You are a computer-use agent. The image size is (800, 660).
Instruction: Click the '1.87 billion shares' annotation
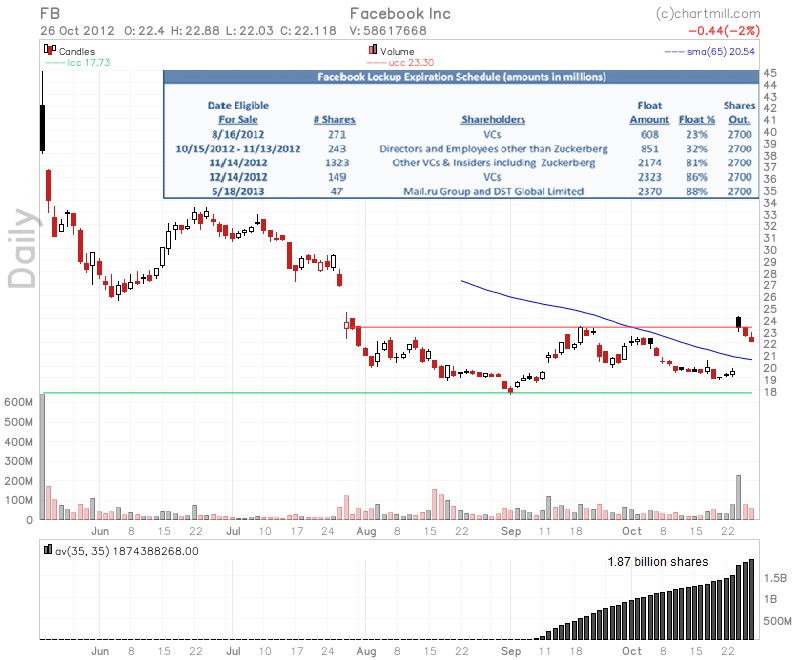[x=658, y=562]
